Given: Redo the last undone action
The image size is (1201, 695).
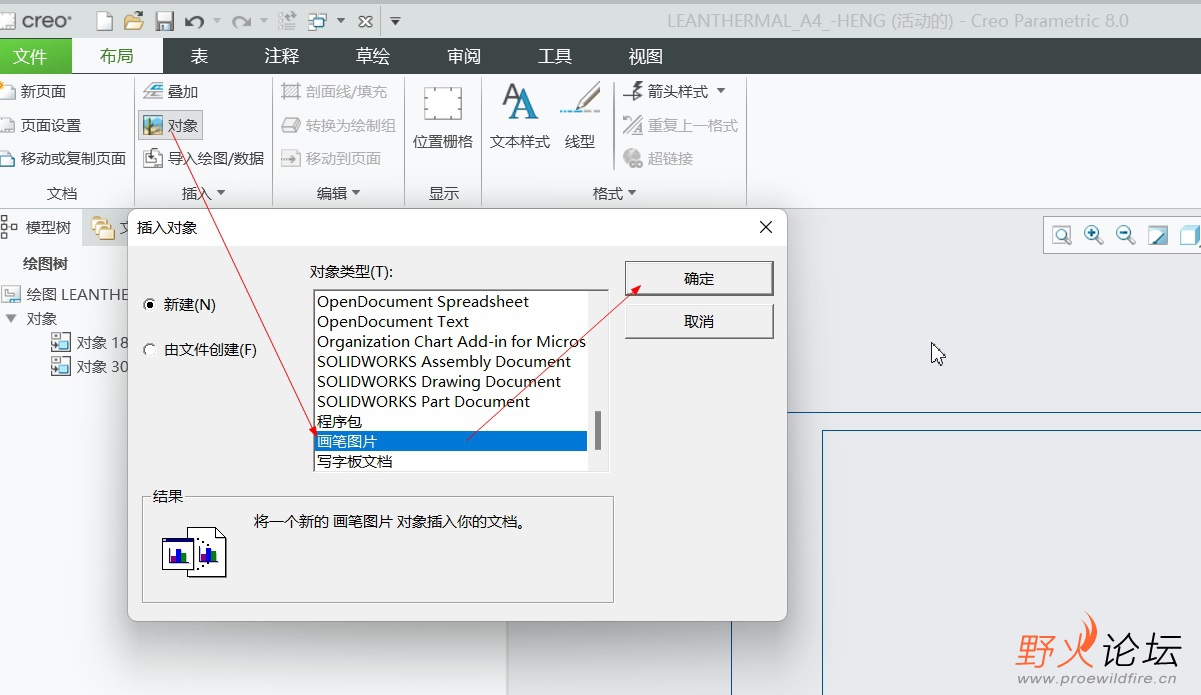Looking at the screenshot, I should 240,20.
